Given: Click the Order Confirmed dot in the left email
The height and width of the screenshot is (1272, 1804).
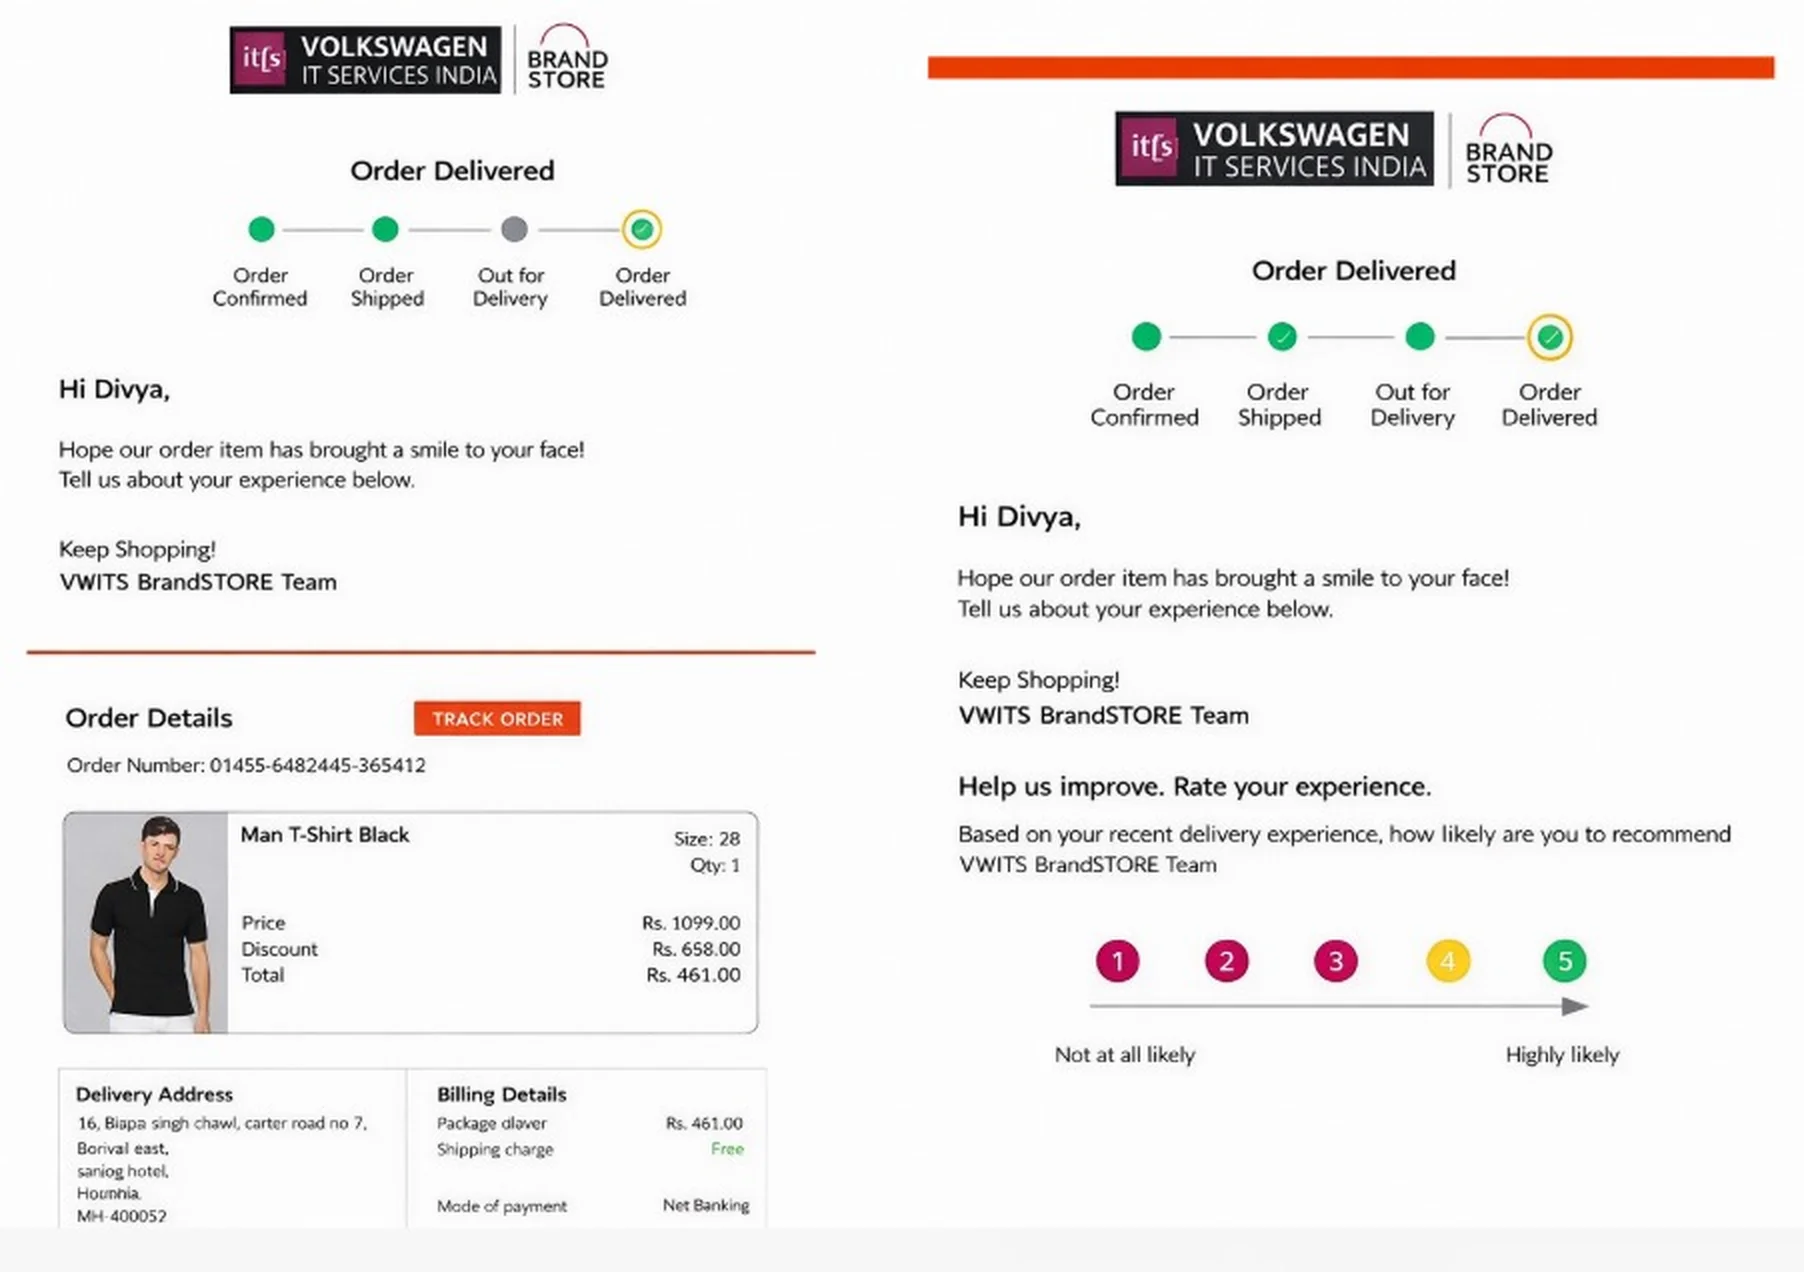Looking at the screenshot, I should [261, 229].
